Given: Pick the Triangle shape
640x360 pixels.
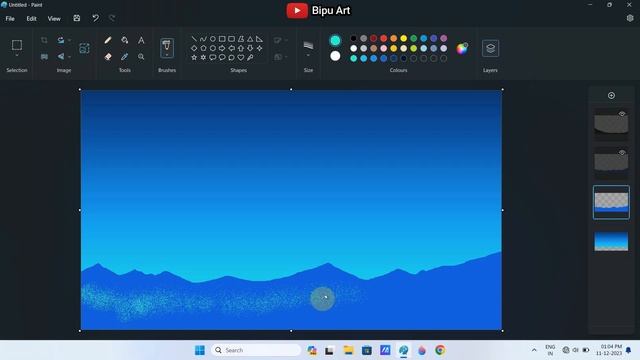Looking at the screenshot, I should [x=250, y=39].
